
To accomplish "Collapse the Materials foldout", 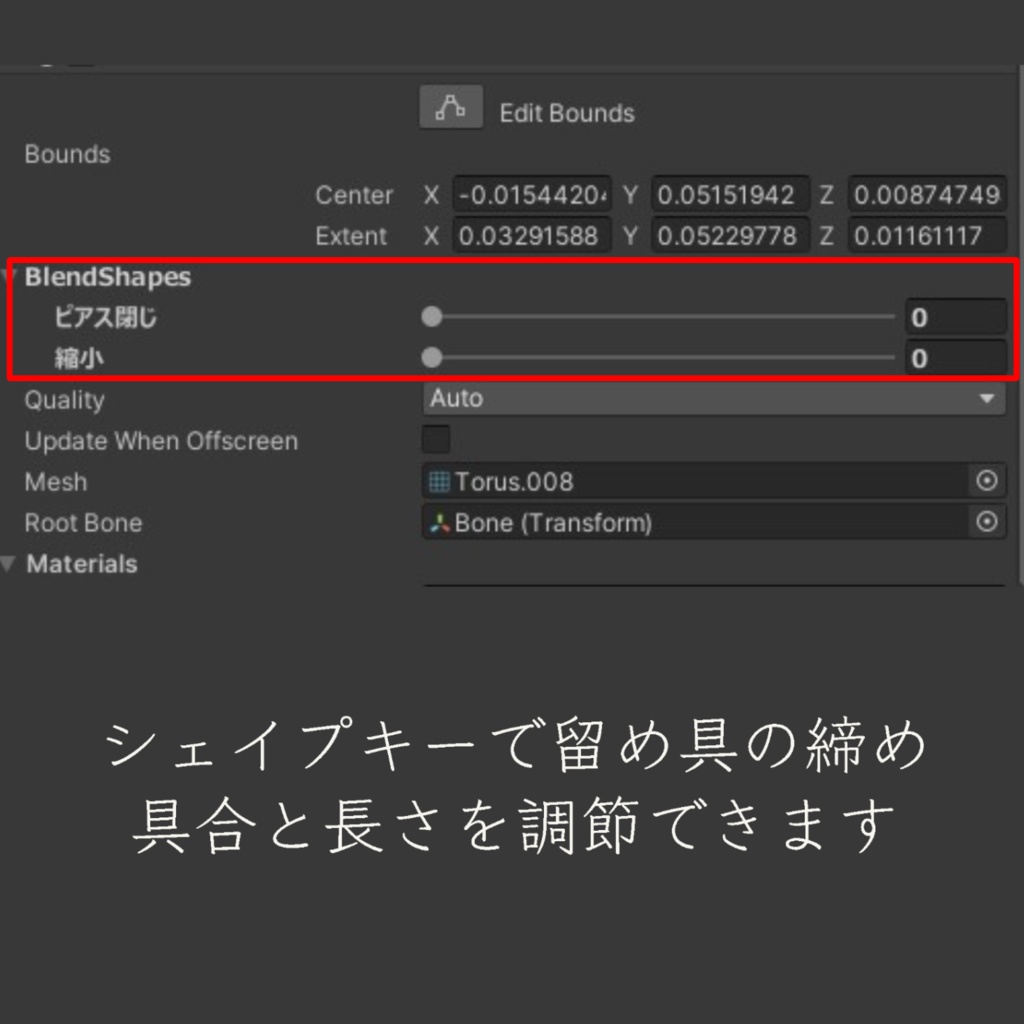I will tap(8, 563).
